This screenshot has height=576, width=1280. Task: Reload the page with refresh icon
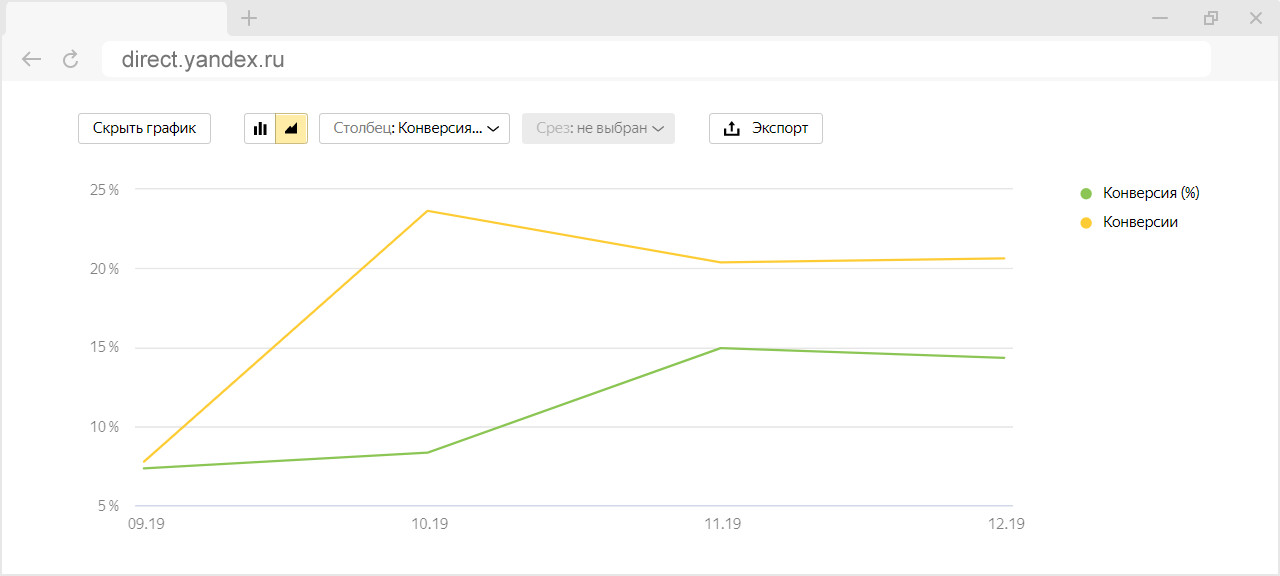pos(70,60)
